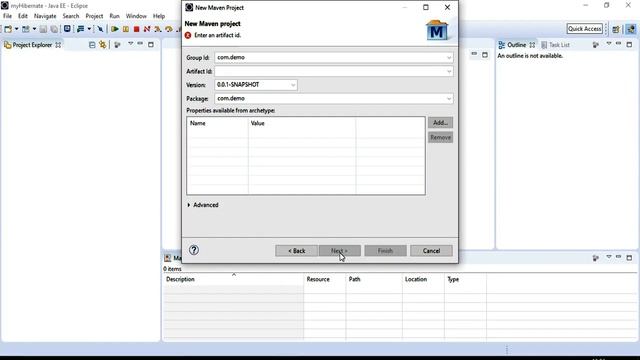Viewport: 640px width, 360px height.
Task: Open Project Explorer View Menu triangle
Action: click(131, 44)
